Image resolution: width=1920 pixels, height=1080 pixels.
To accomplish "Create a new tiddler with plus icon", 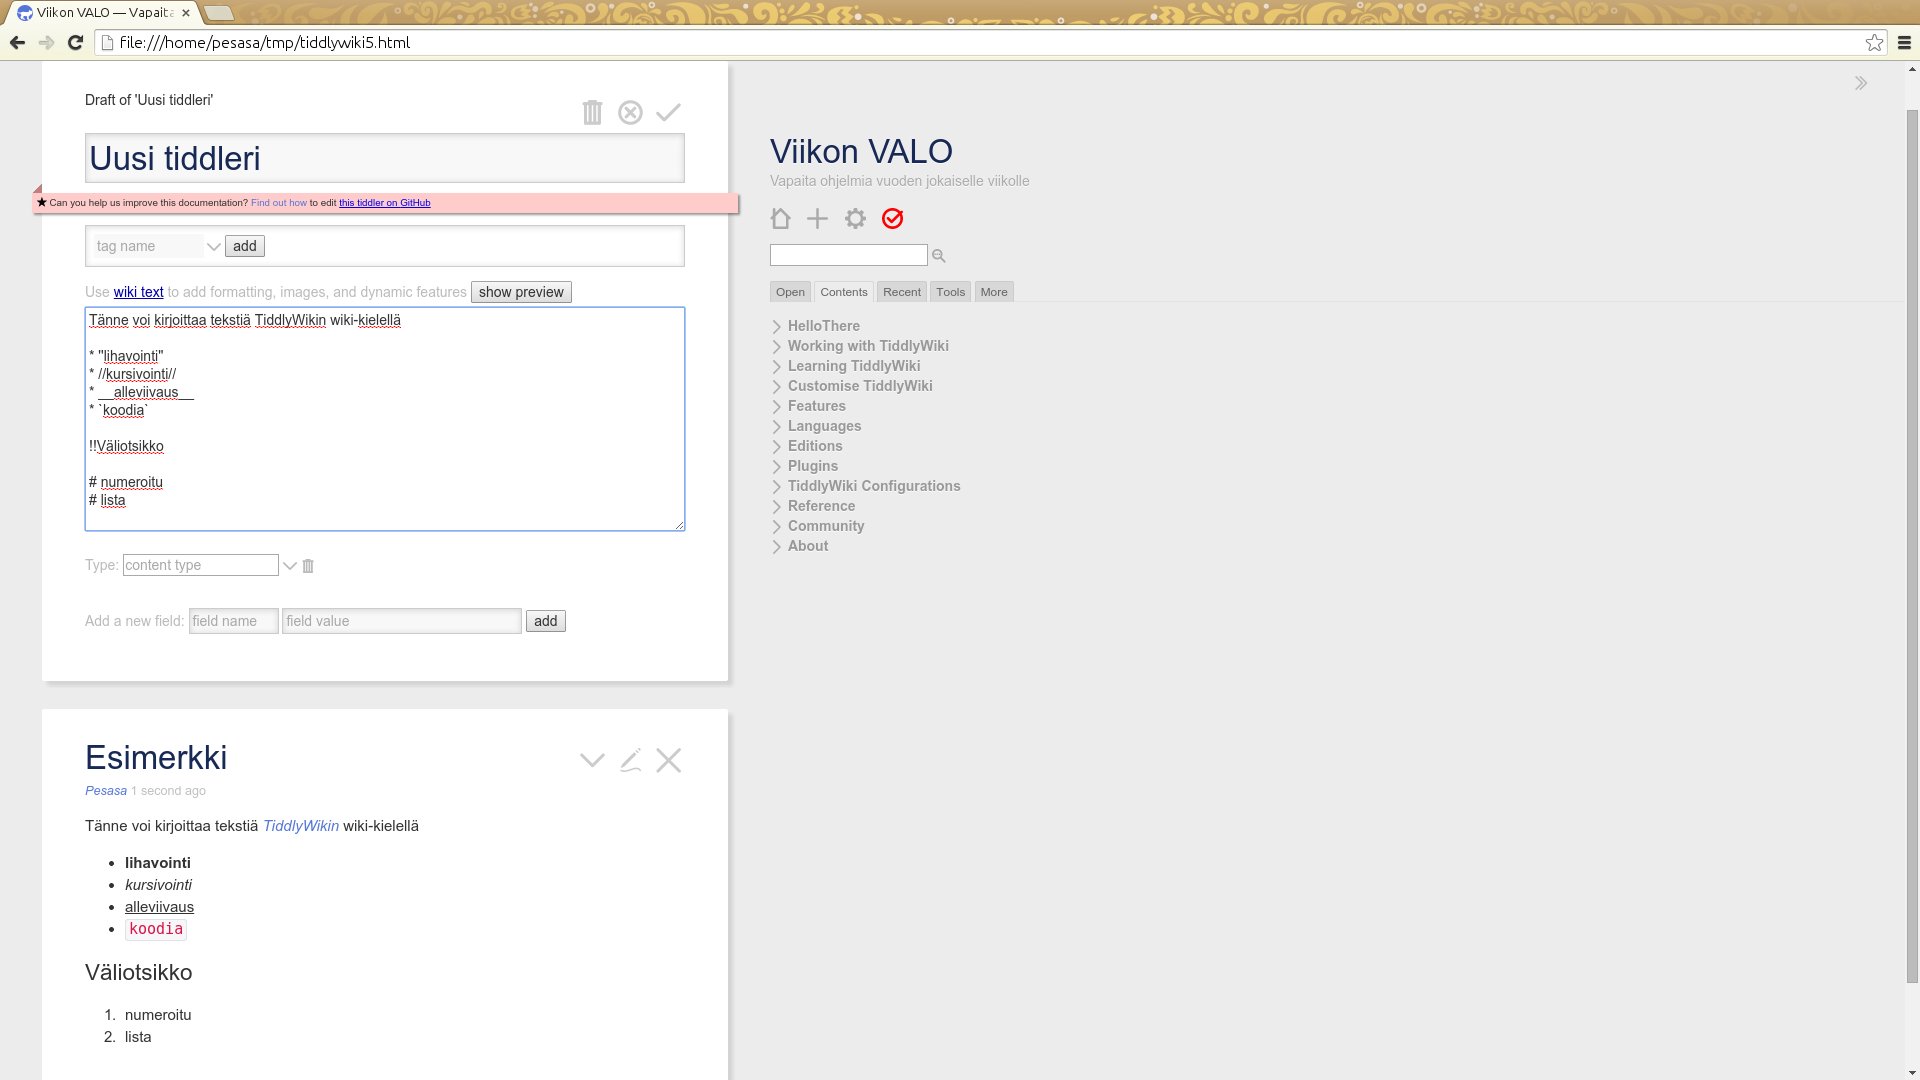I will (x=817, y=219).
